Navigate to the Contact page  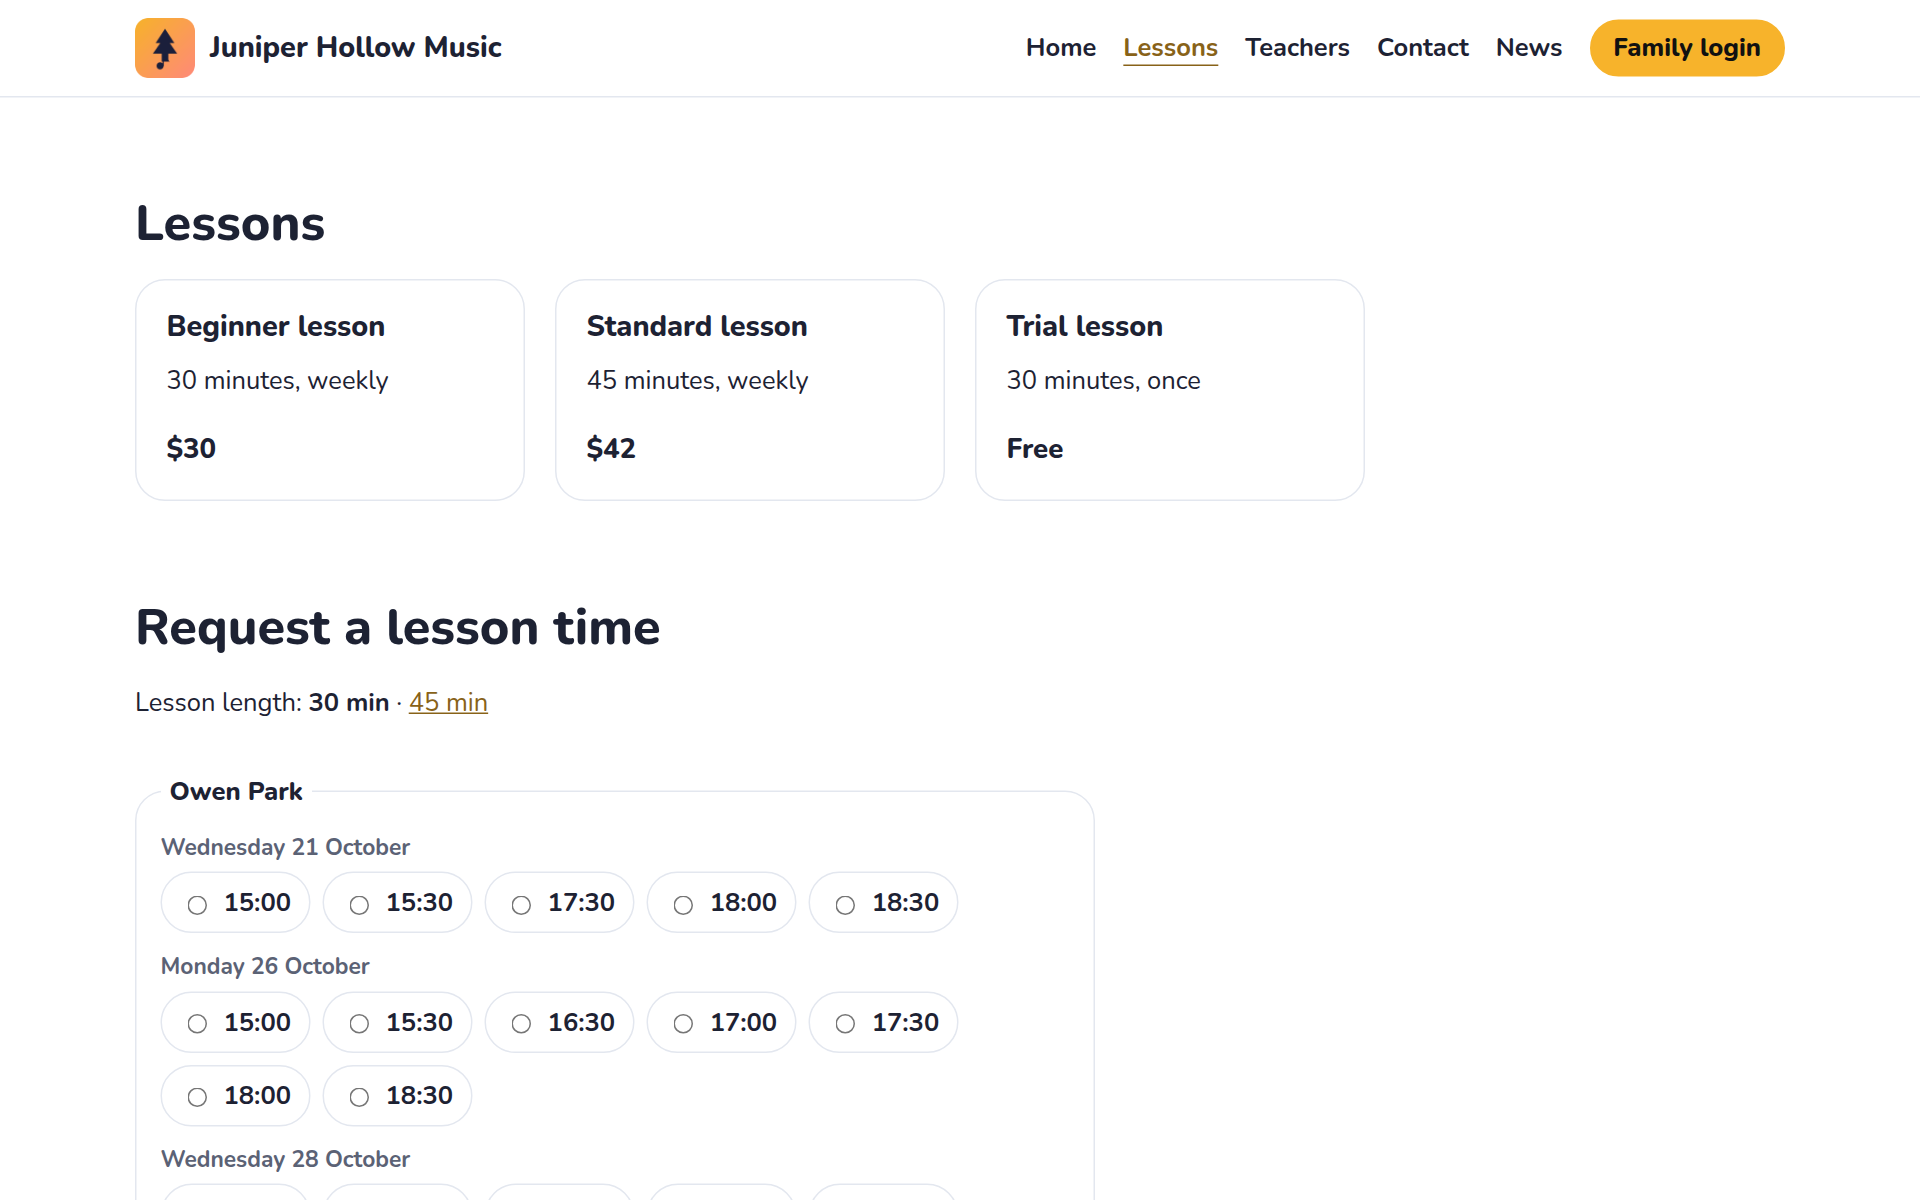1422,47
